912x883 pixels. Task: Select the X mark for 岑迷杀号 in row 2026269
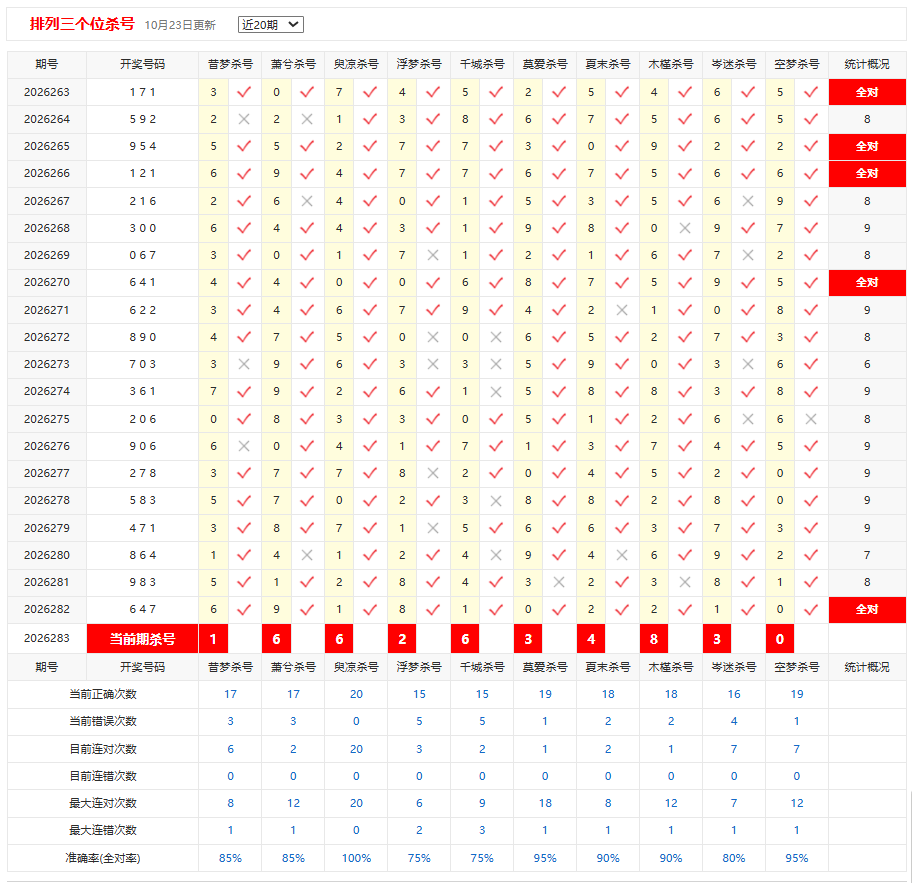748,255
